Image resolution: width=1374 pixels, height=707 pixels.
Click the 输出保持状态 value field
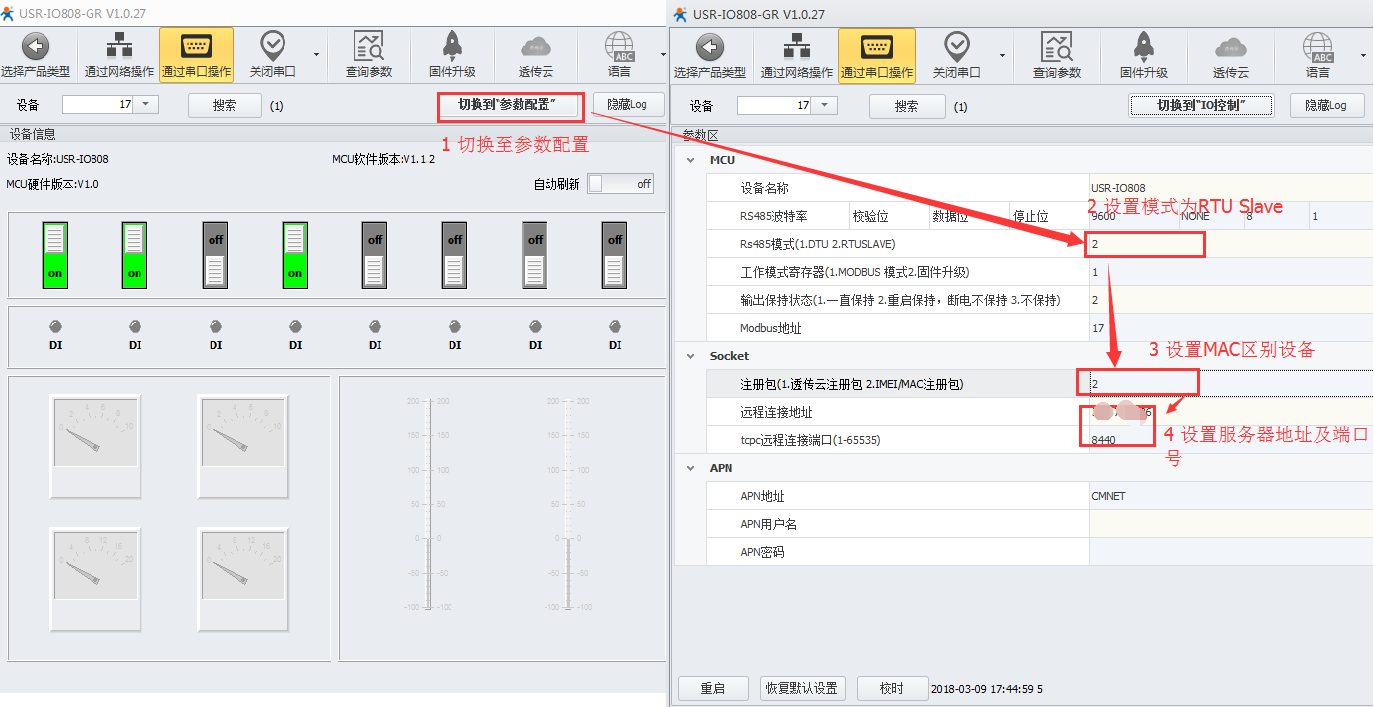1231,300
